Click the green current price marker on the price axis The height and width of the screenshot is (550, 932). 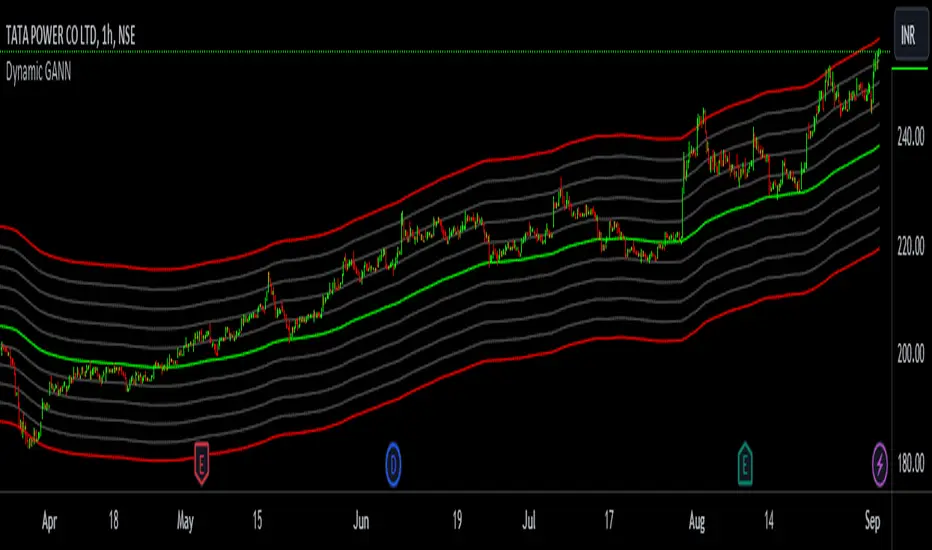tap(909, 68)
